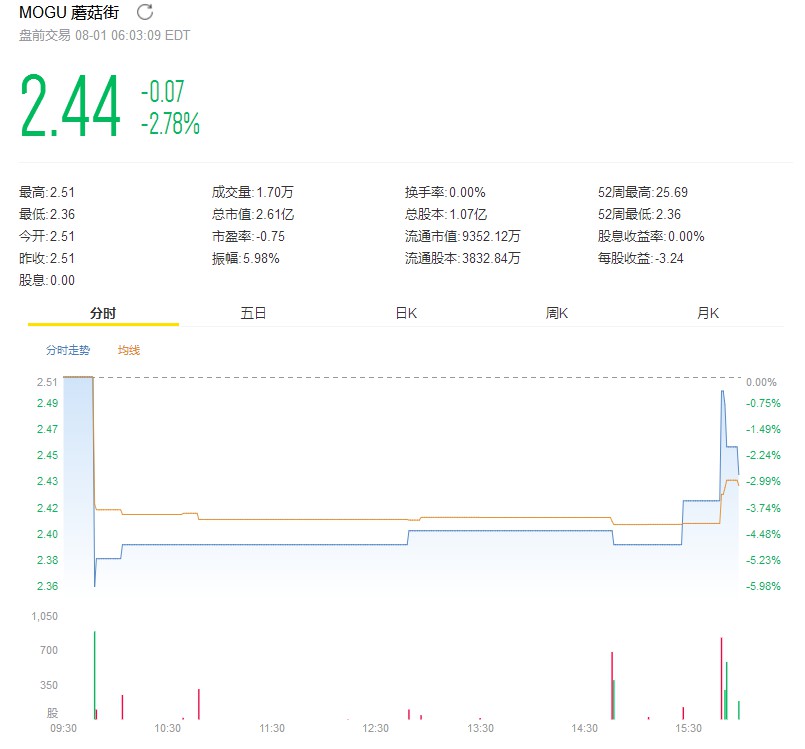The height and width of the screenshot is (749, 805).
Task: Click the price change -0.07
Action: pyautogui.click(x=162, y=91)
